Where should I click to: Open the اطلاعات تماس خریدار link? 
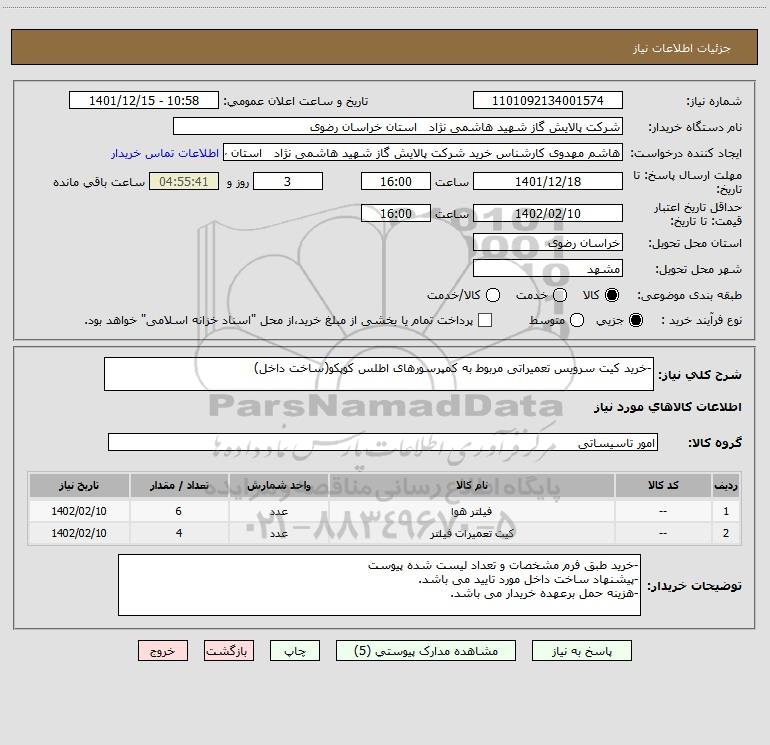click(165, 153)
